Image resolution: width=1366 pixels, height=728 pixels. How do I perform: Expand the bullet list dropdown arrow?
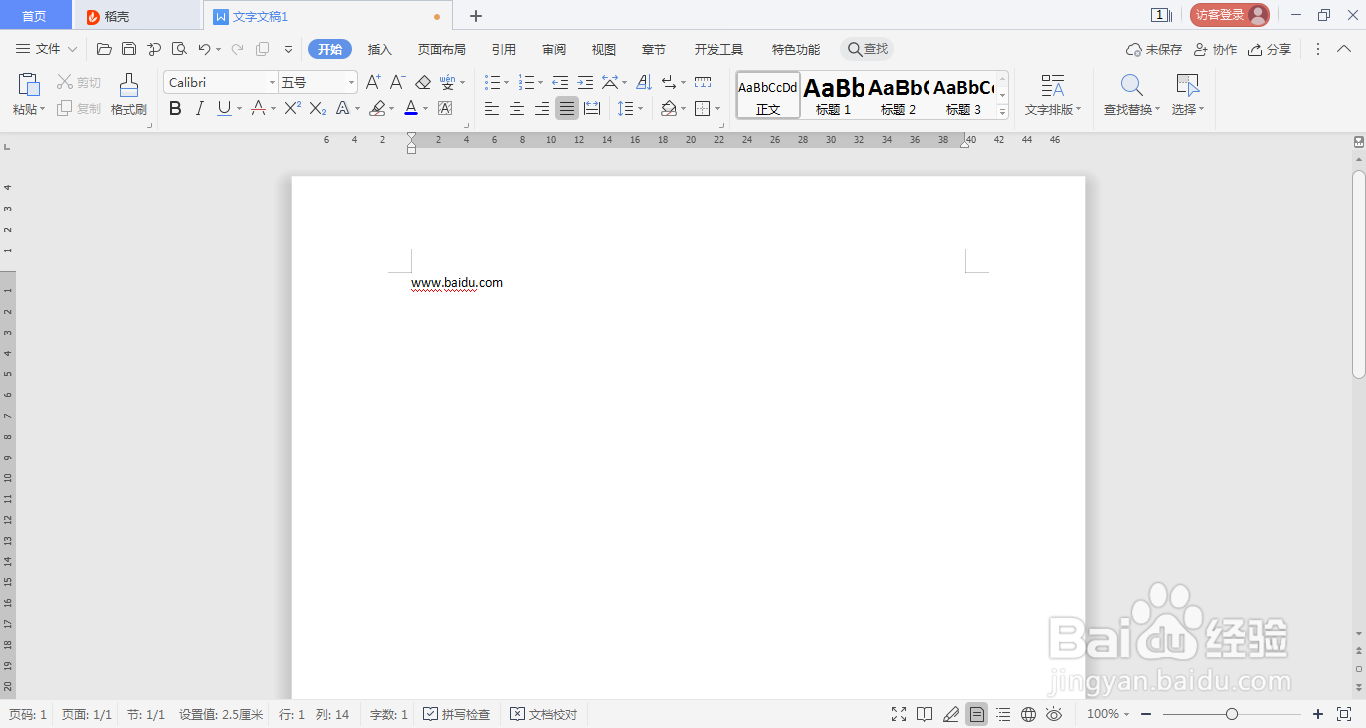507,82
